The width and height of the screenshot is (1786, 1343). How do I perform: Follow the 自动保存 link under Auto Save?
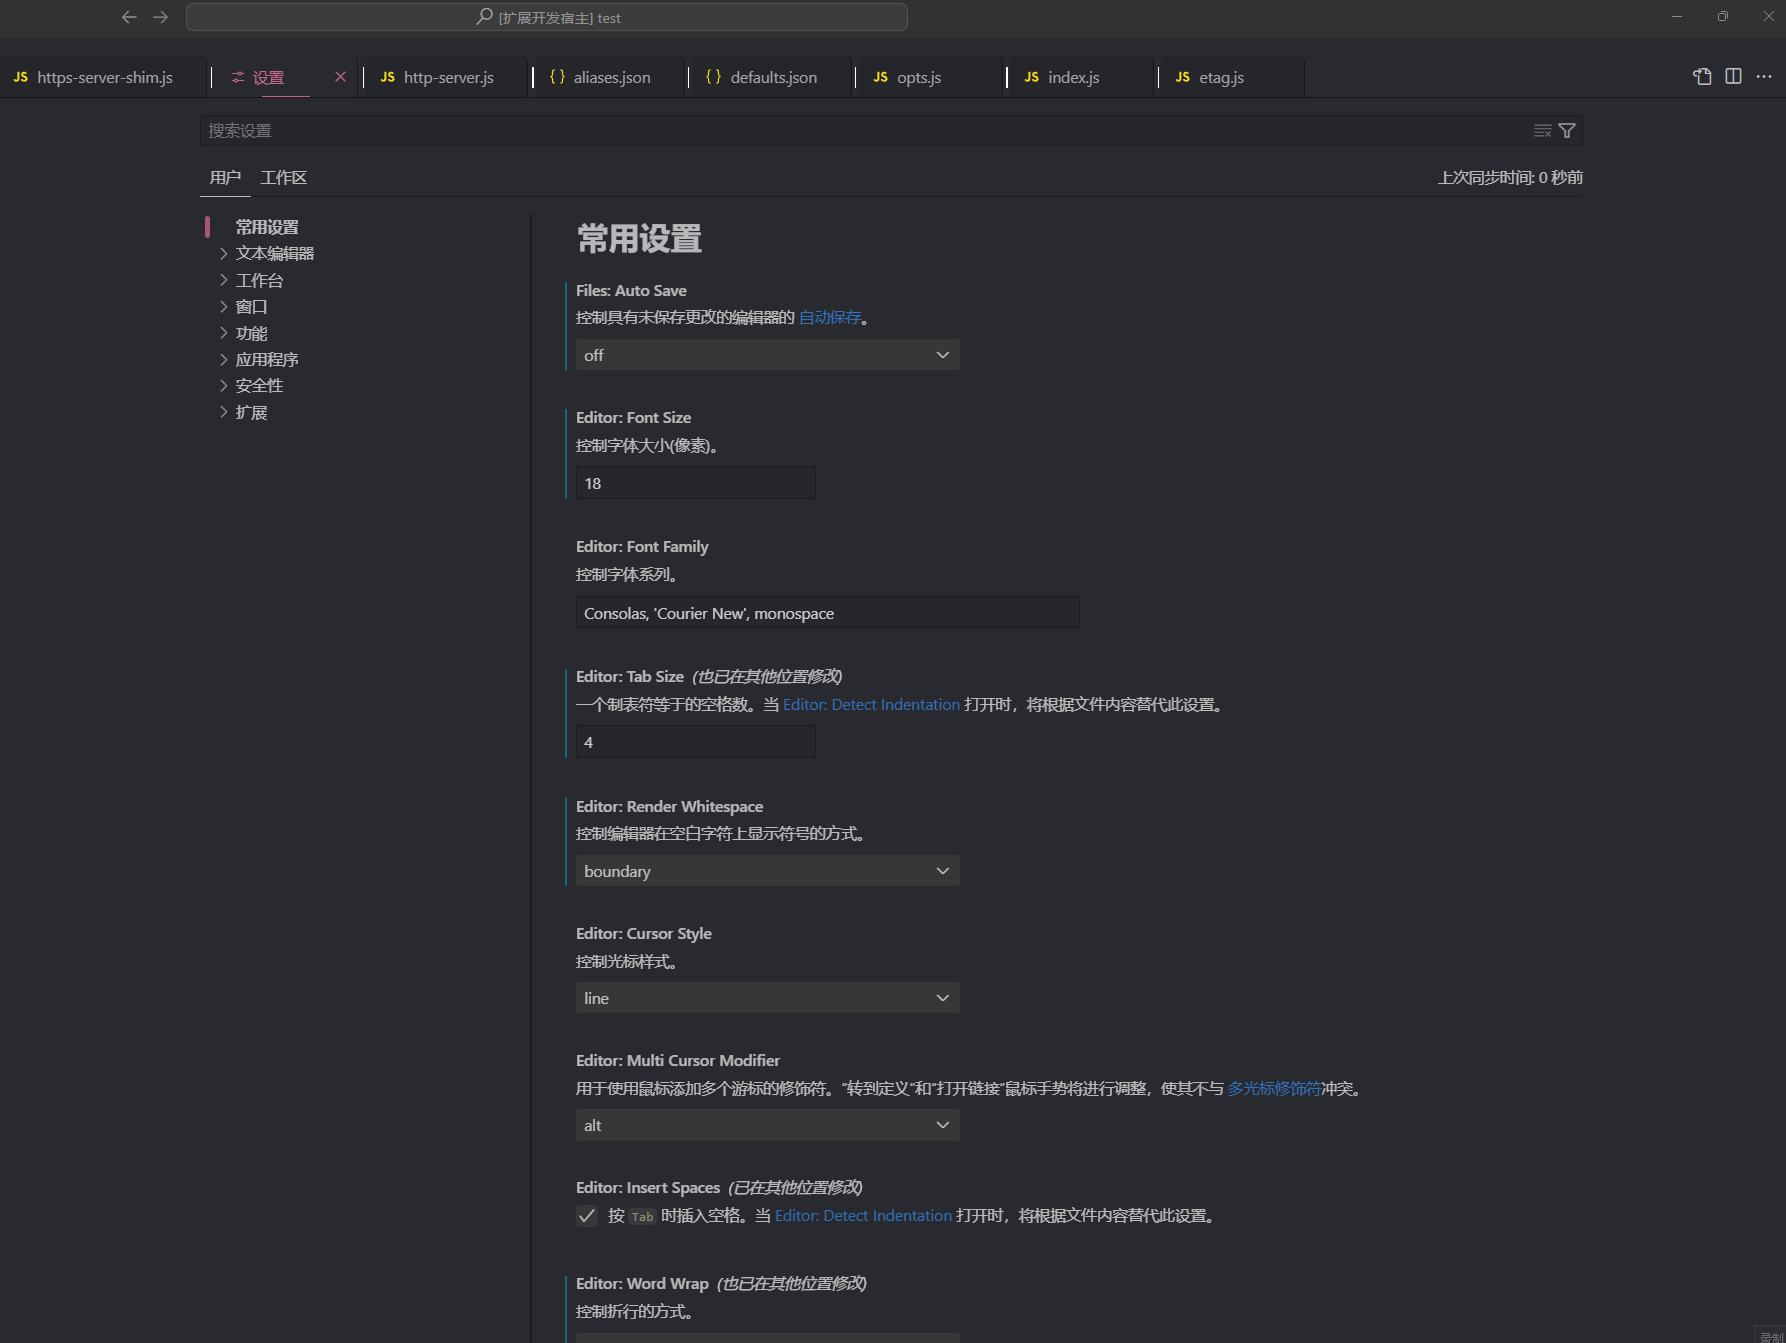[x=830, y=318]
